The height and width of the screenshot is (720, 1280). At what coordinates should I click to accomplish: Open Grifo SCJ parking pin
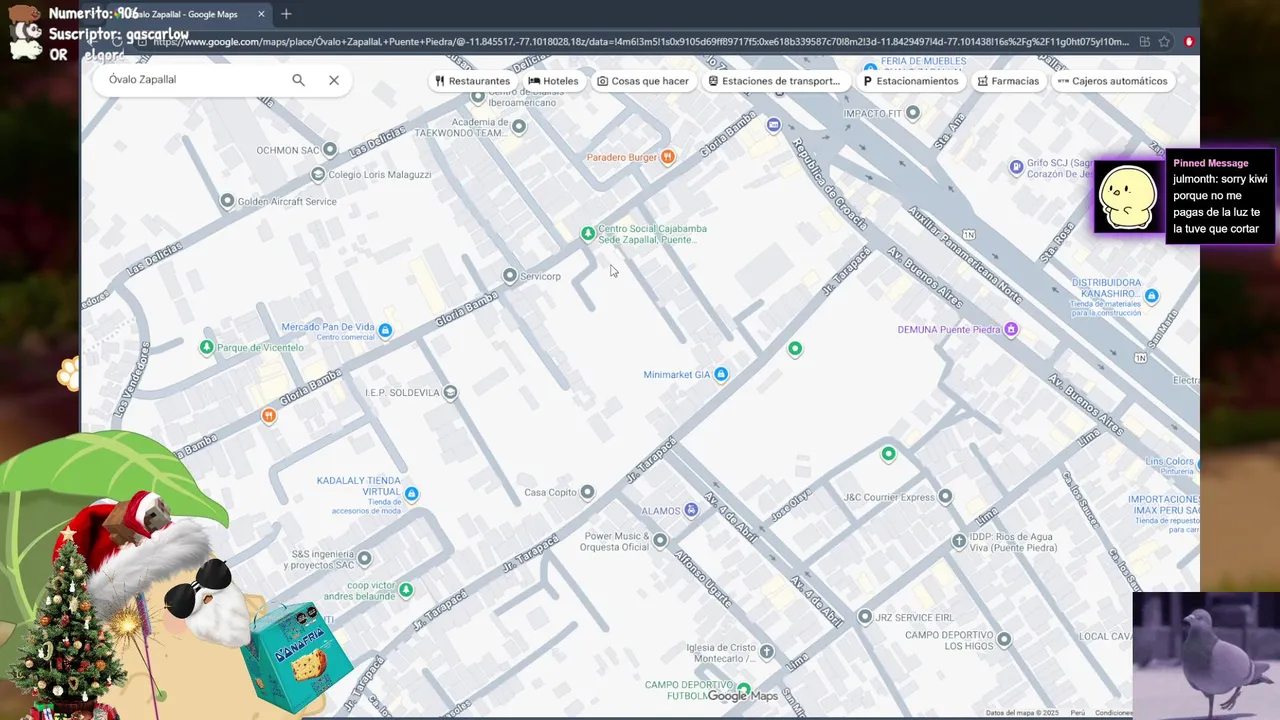point(1016,167)
